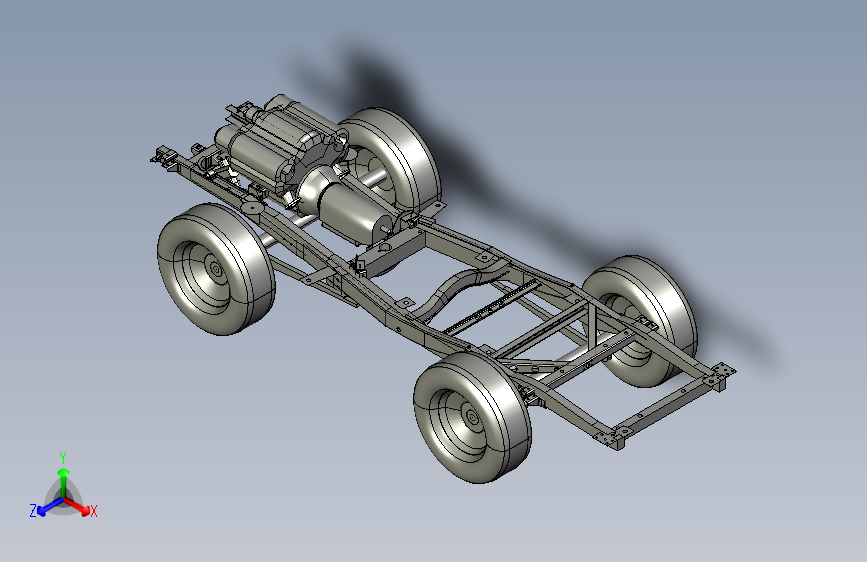Select the wheel partly hidden behind the engine

point(393,160)
